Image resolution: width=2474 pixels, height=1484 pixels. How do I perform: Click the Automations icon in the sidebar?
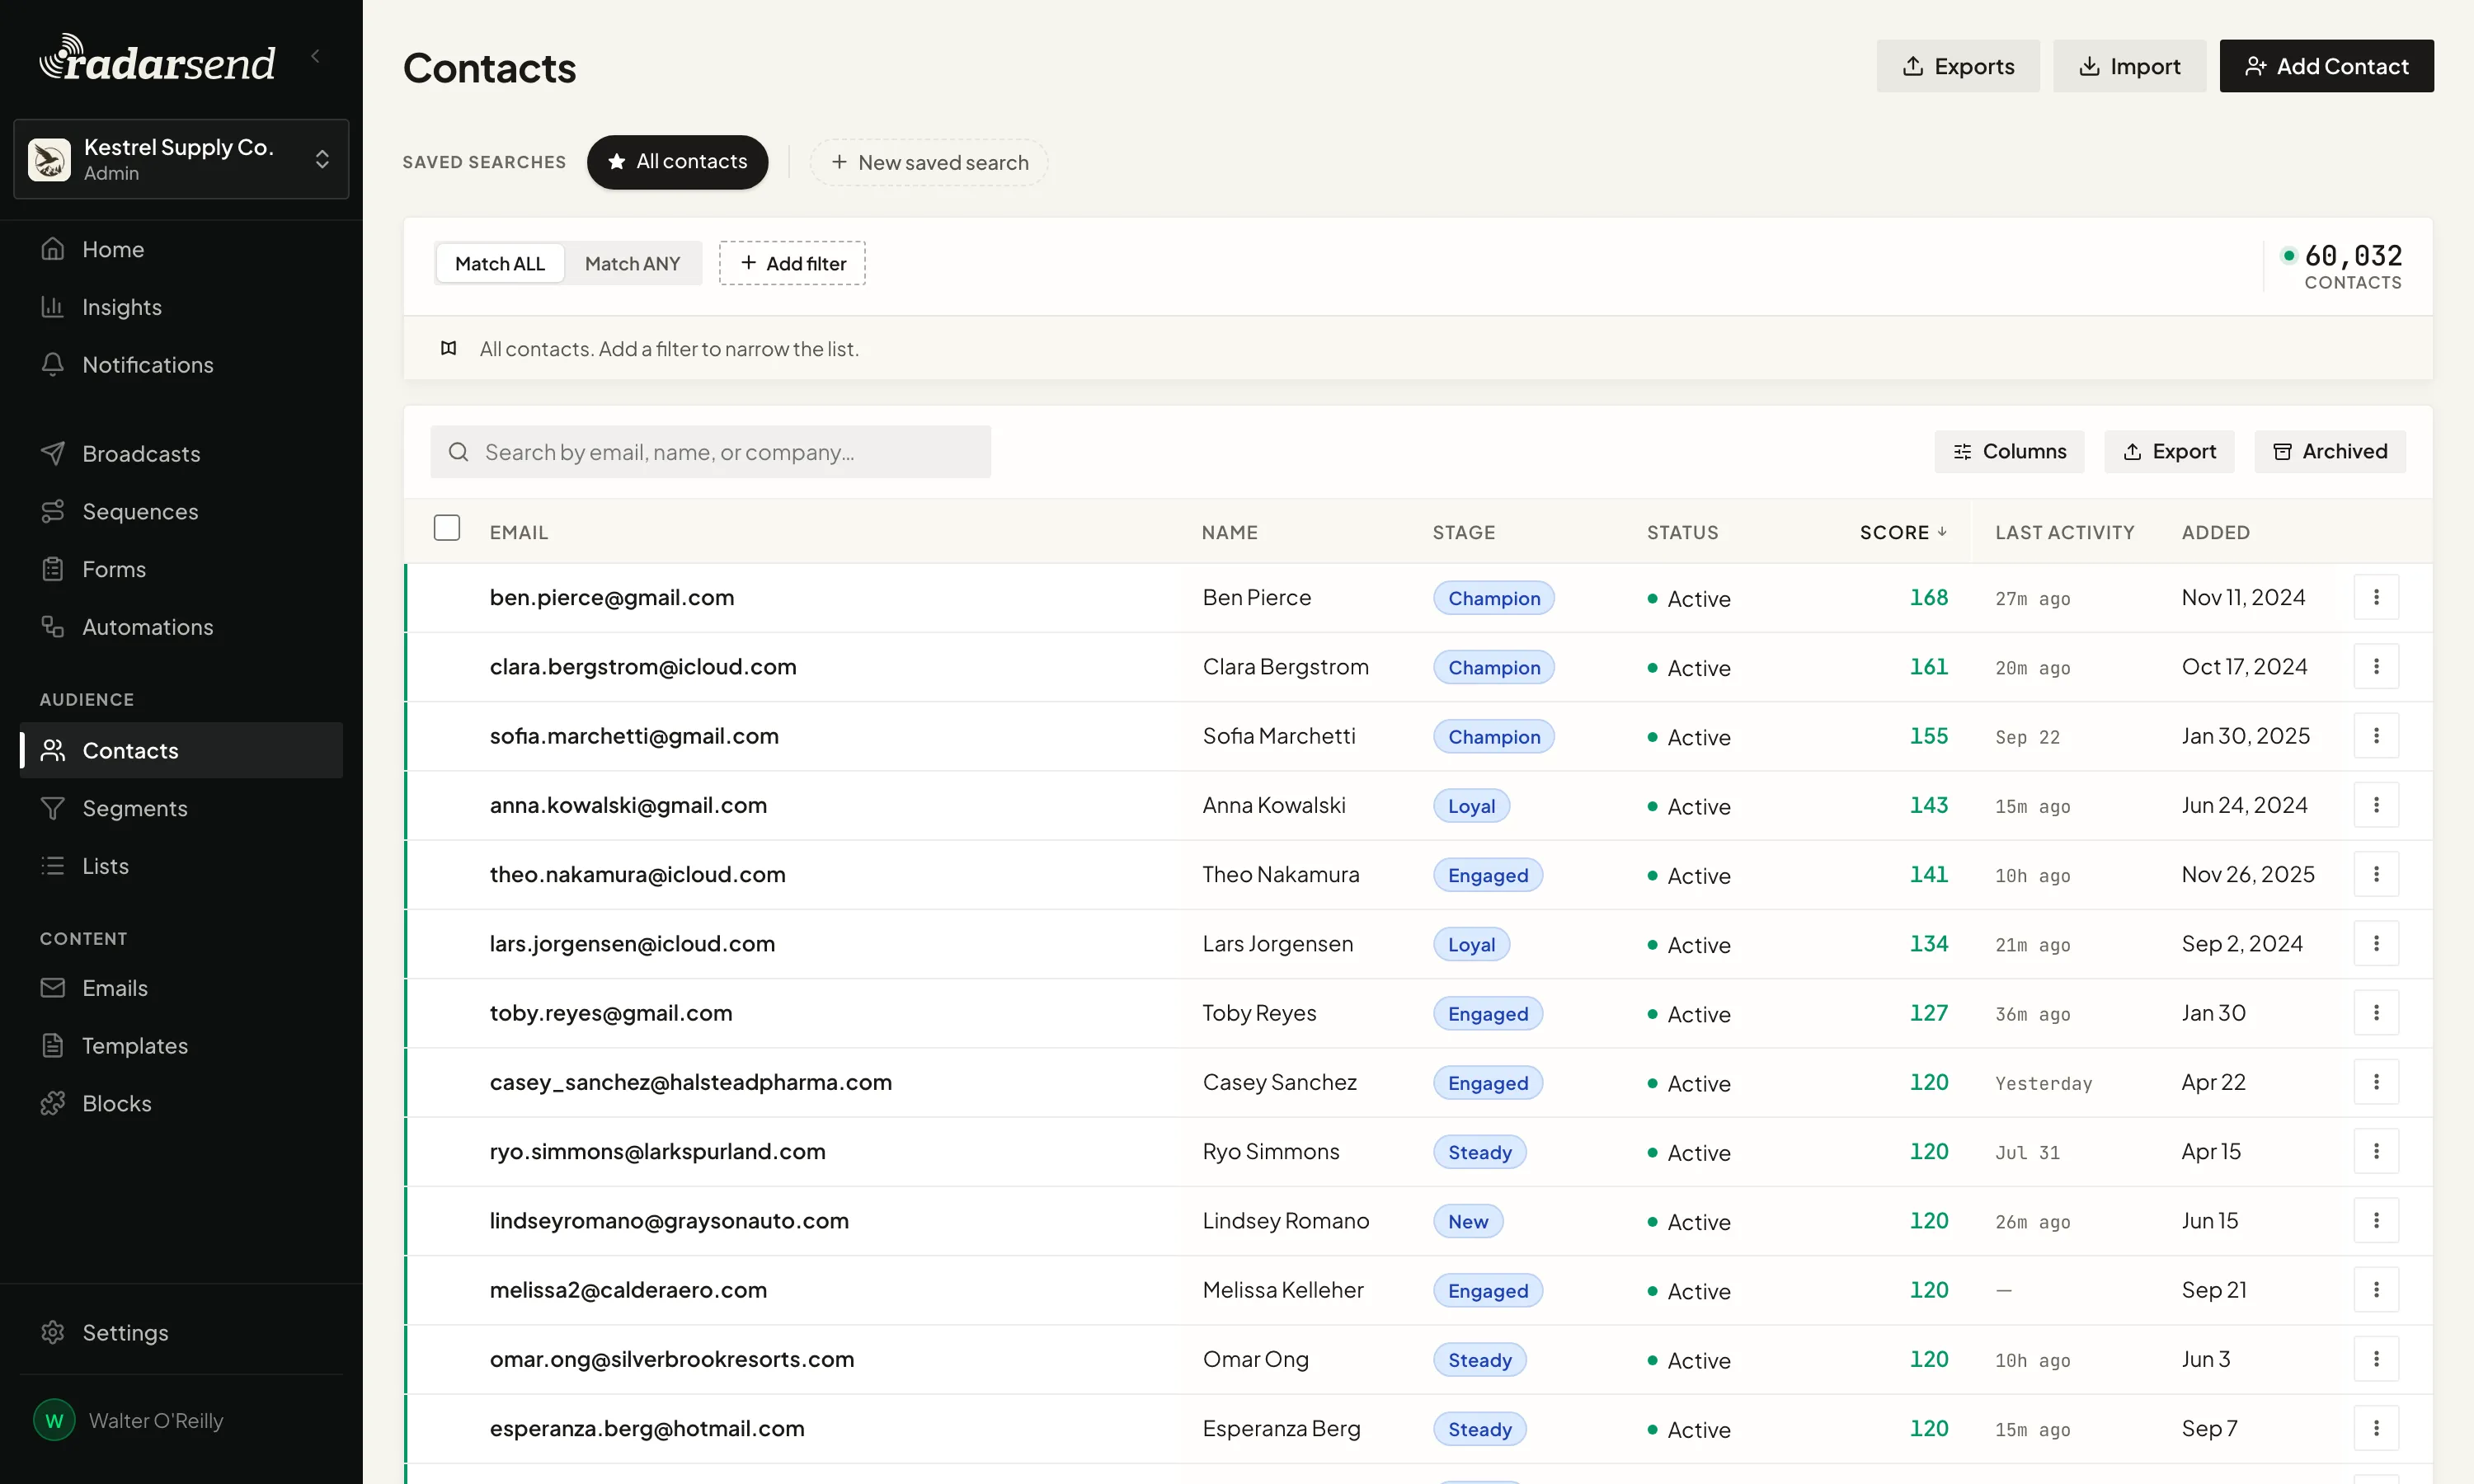click(x=53, y=627)
